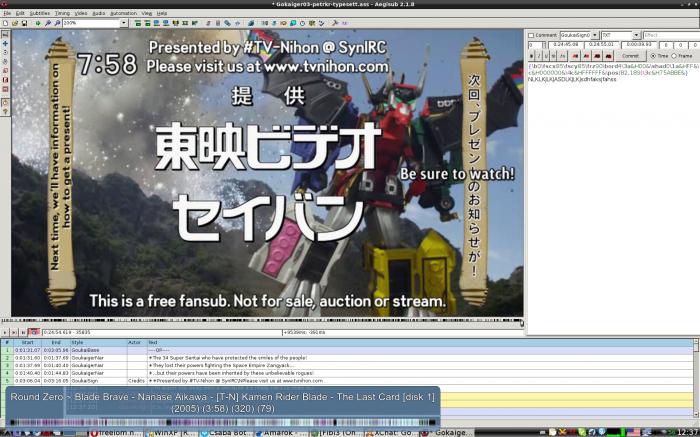Image resolution: width=700 pixels, height=437 pixels.
Task: Select the Time radio button
Action: tap(653, 56)
